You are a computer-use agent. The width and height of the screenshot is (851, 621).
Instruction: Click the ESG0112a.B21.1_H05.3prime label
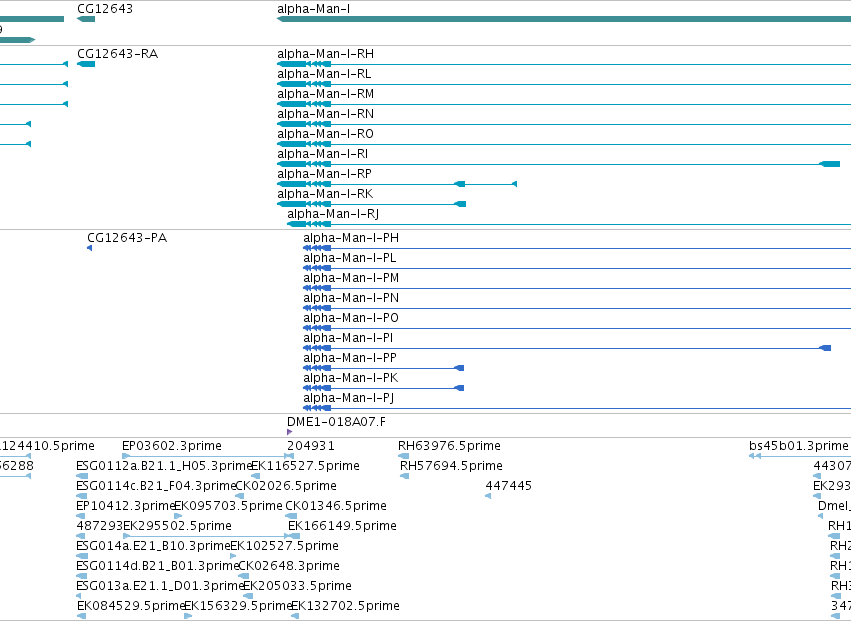click(x=164, y=466)
